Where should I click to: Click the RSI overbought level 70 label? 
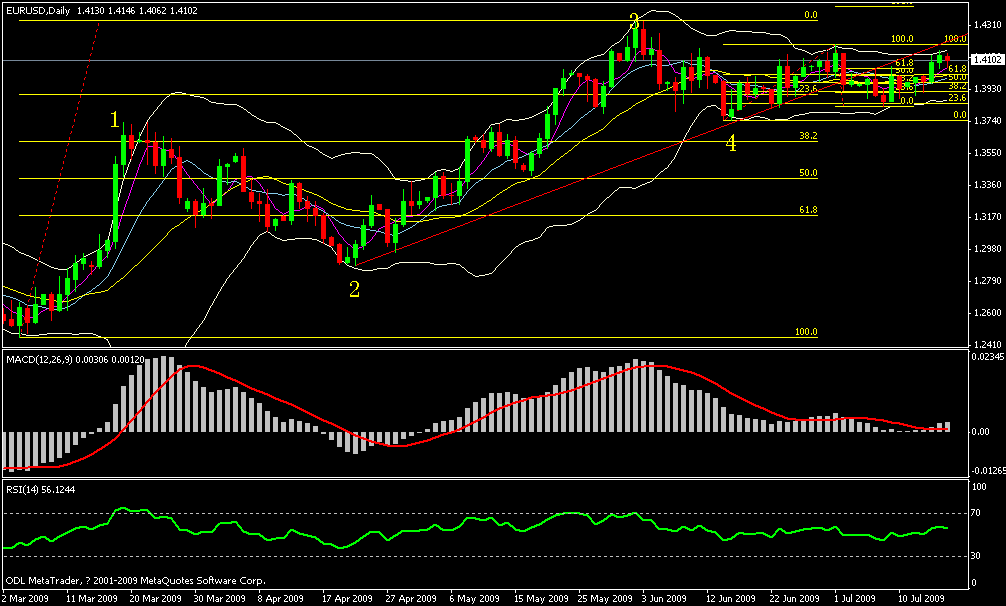click(976, 513)
